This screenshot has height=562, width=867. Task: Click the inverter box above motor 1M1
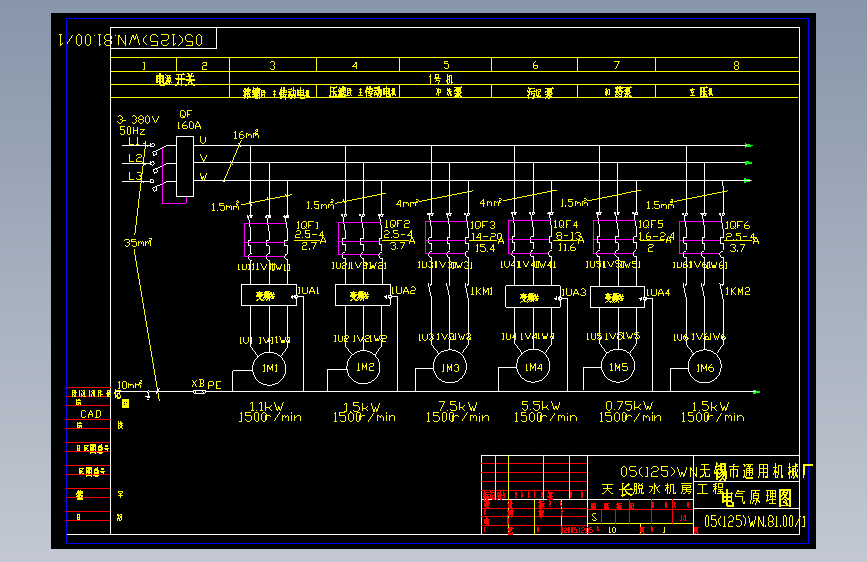point(269,295)
